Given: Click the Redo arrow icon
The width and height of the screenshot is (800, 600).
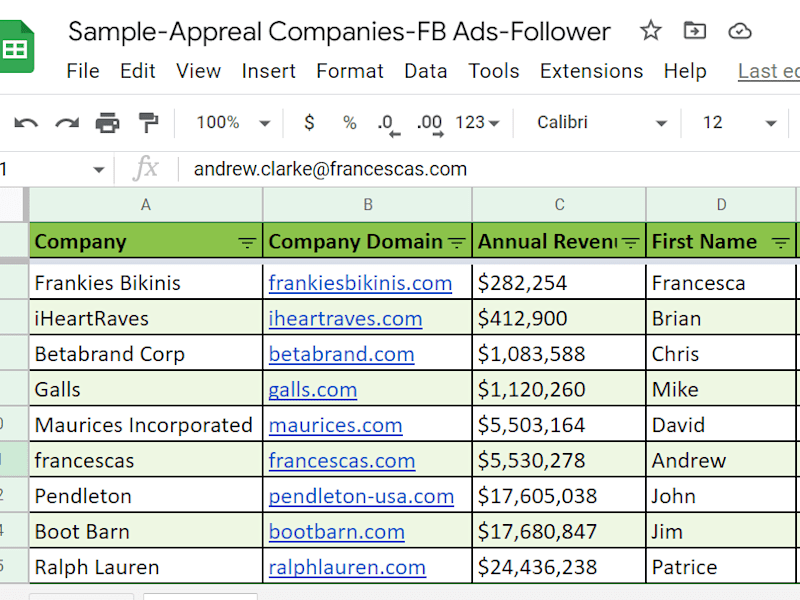Looking at the screenshot, I should (x=67, y=123).
